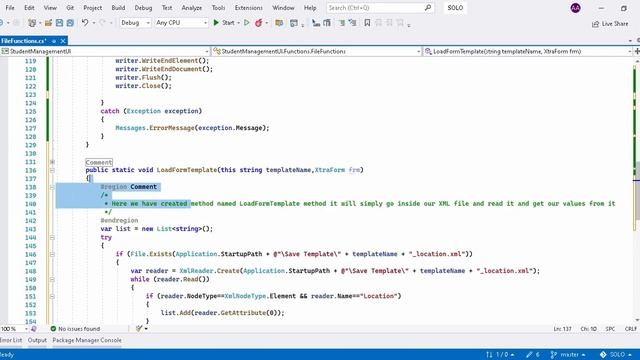Click the Open File folder icon

tap(48, 23)
